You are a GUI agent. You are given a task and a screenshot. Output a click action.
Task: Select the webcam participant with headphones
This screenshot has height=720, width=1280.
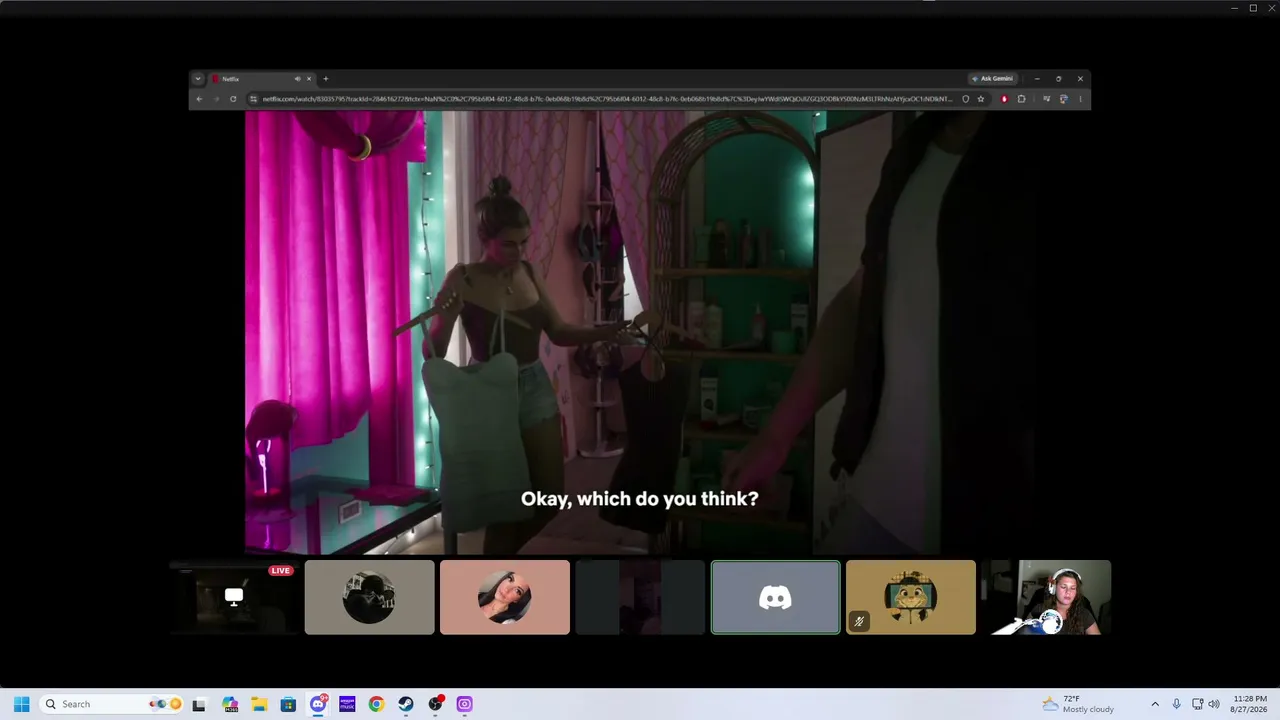[x=1046, y=597]
